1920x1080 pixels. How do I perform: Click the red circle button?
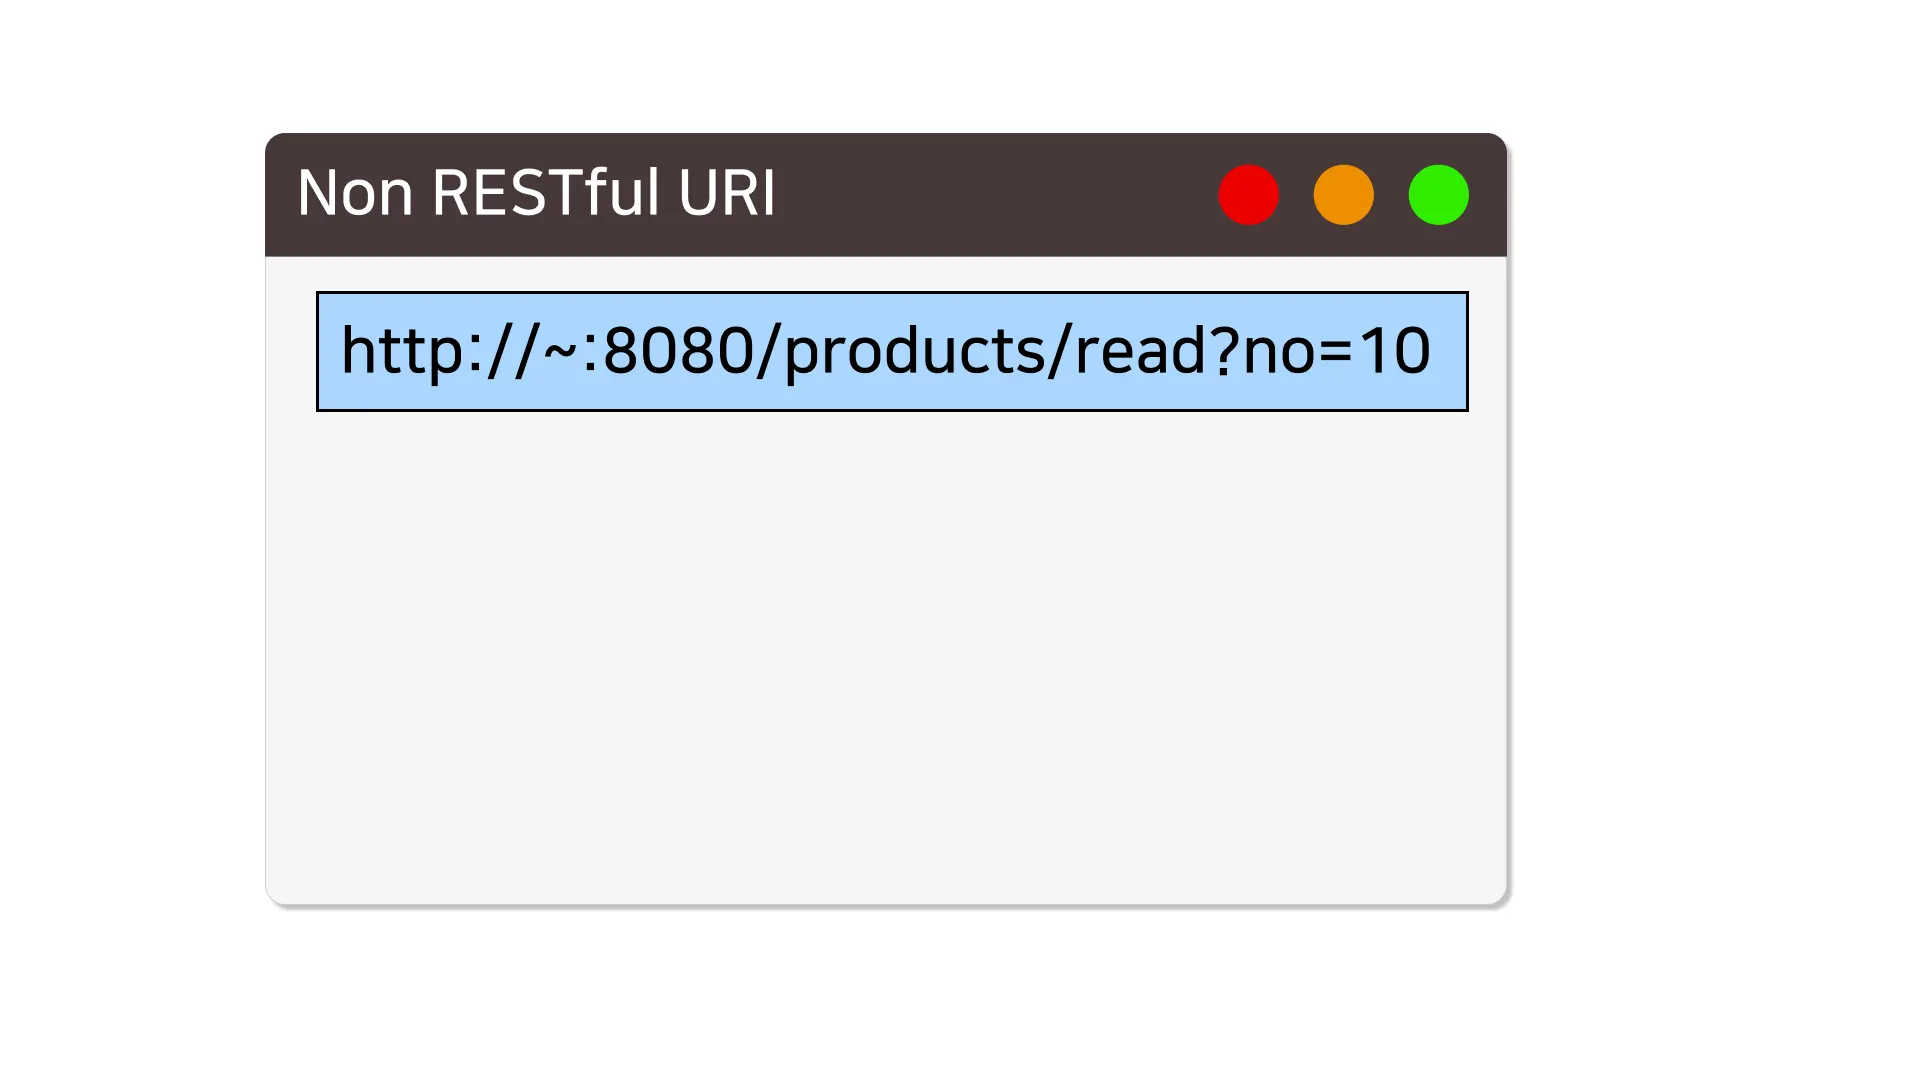(1248, 195)
